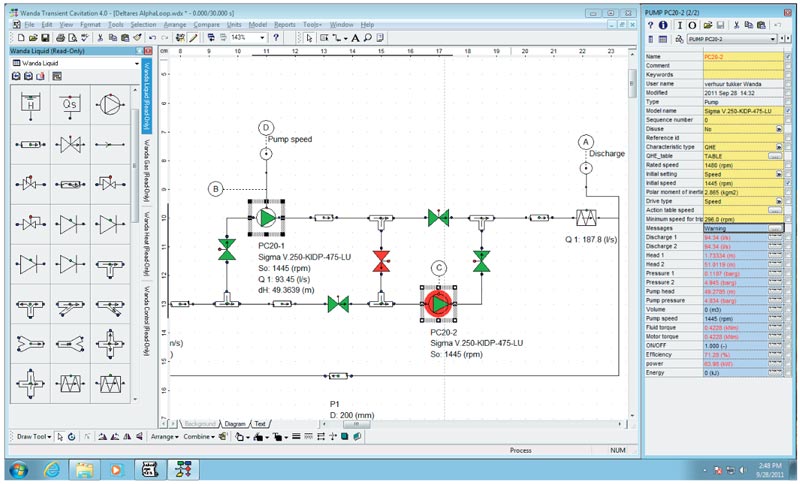Click the red PC20-2 pump symbol
Image resolution: width=800 pixels, height=484 pixels.
[438, 302]
